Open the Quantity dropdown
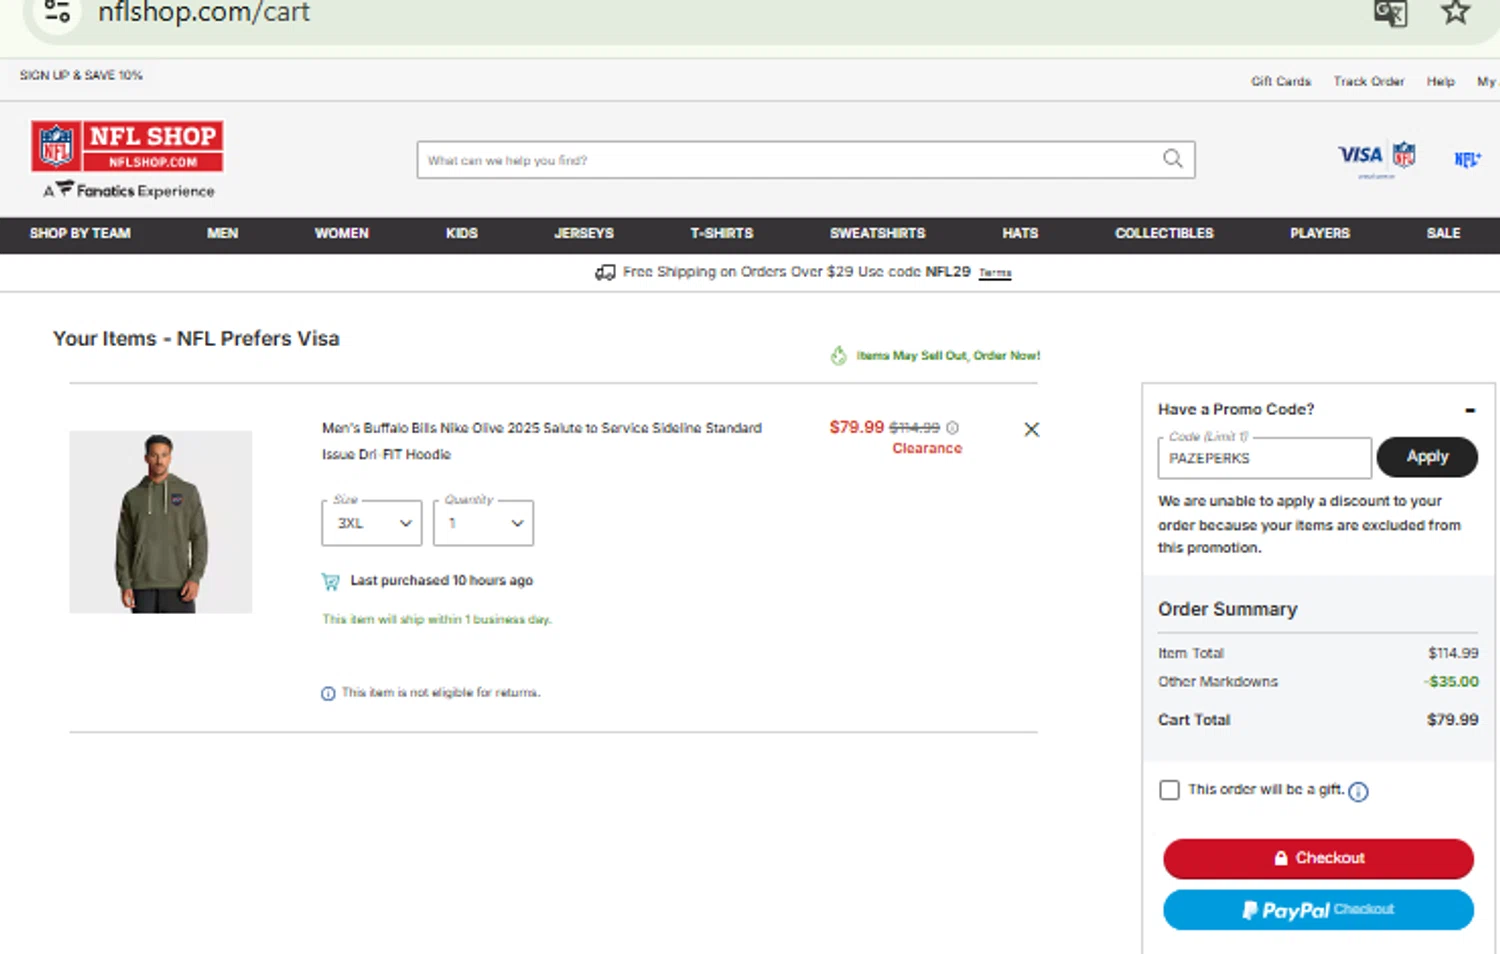The width and height of the screenshot is (1500, 954). (x=483, y=523)
